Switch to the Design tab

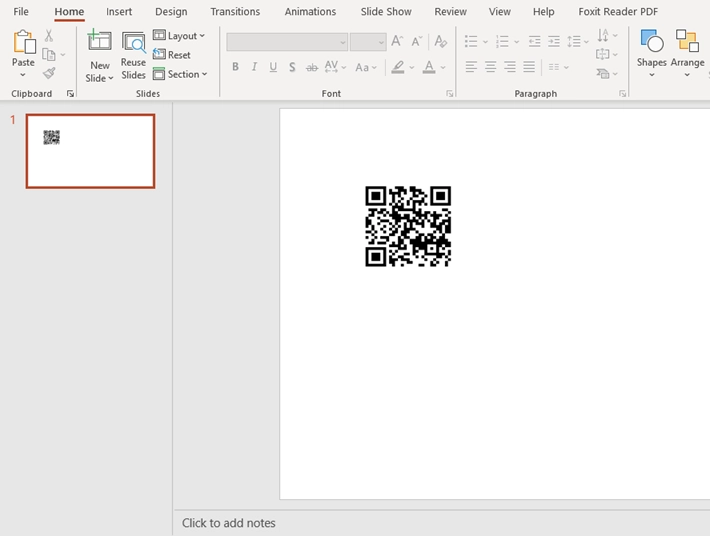tap(171, 12)
